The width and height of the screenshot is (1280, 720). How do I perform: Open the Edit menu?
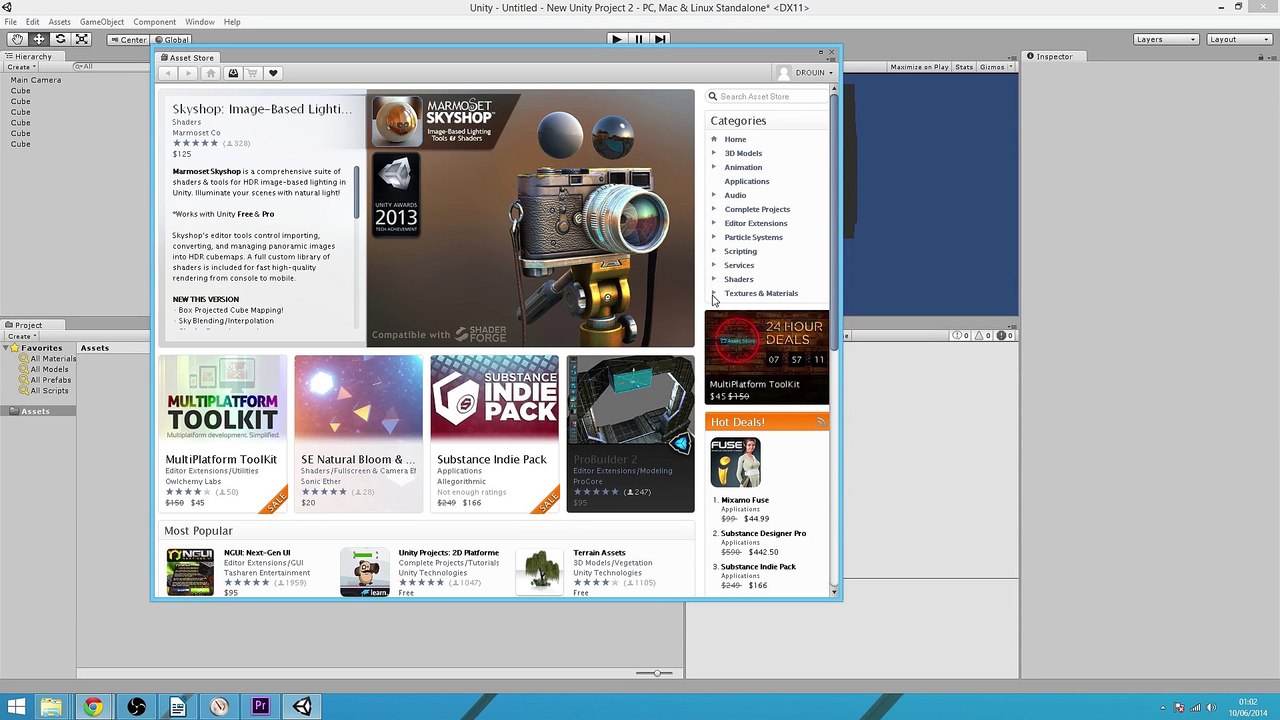point(33,22)
